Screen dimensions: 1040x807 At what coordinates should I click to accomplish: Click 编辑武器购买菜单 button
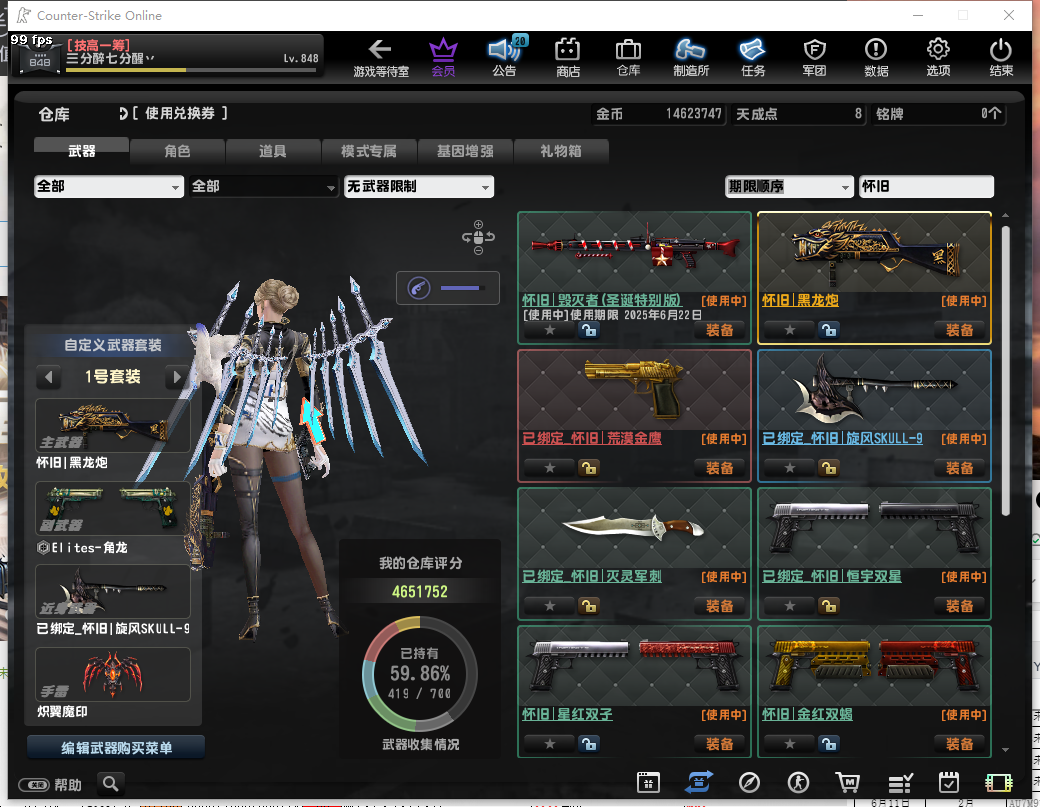point(116,747)
